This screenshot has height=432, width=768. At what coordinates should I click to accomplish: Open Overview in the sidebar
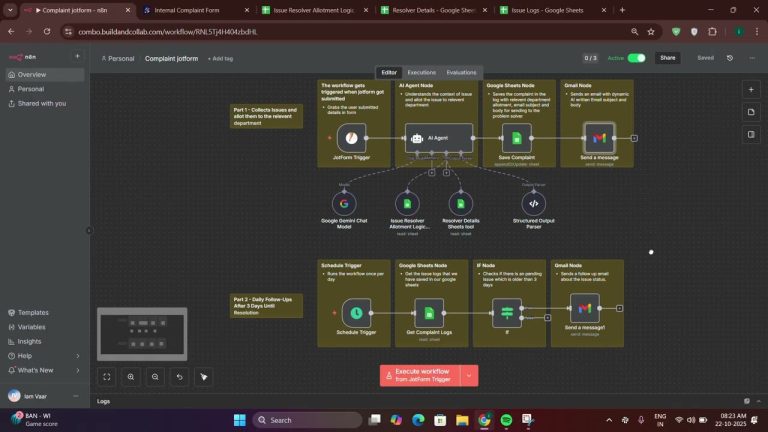pos(45,74)
